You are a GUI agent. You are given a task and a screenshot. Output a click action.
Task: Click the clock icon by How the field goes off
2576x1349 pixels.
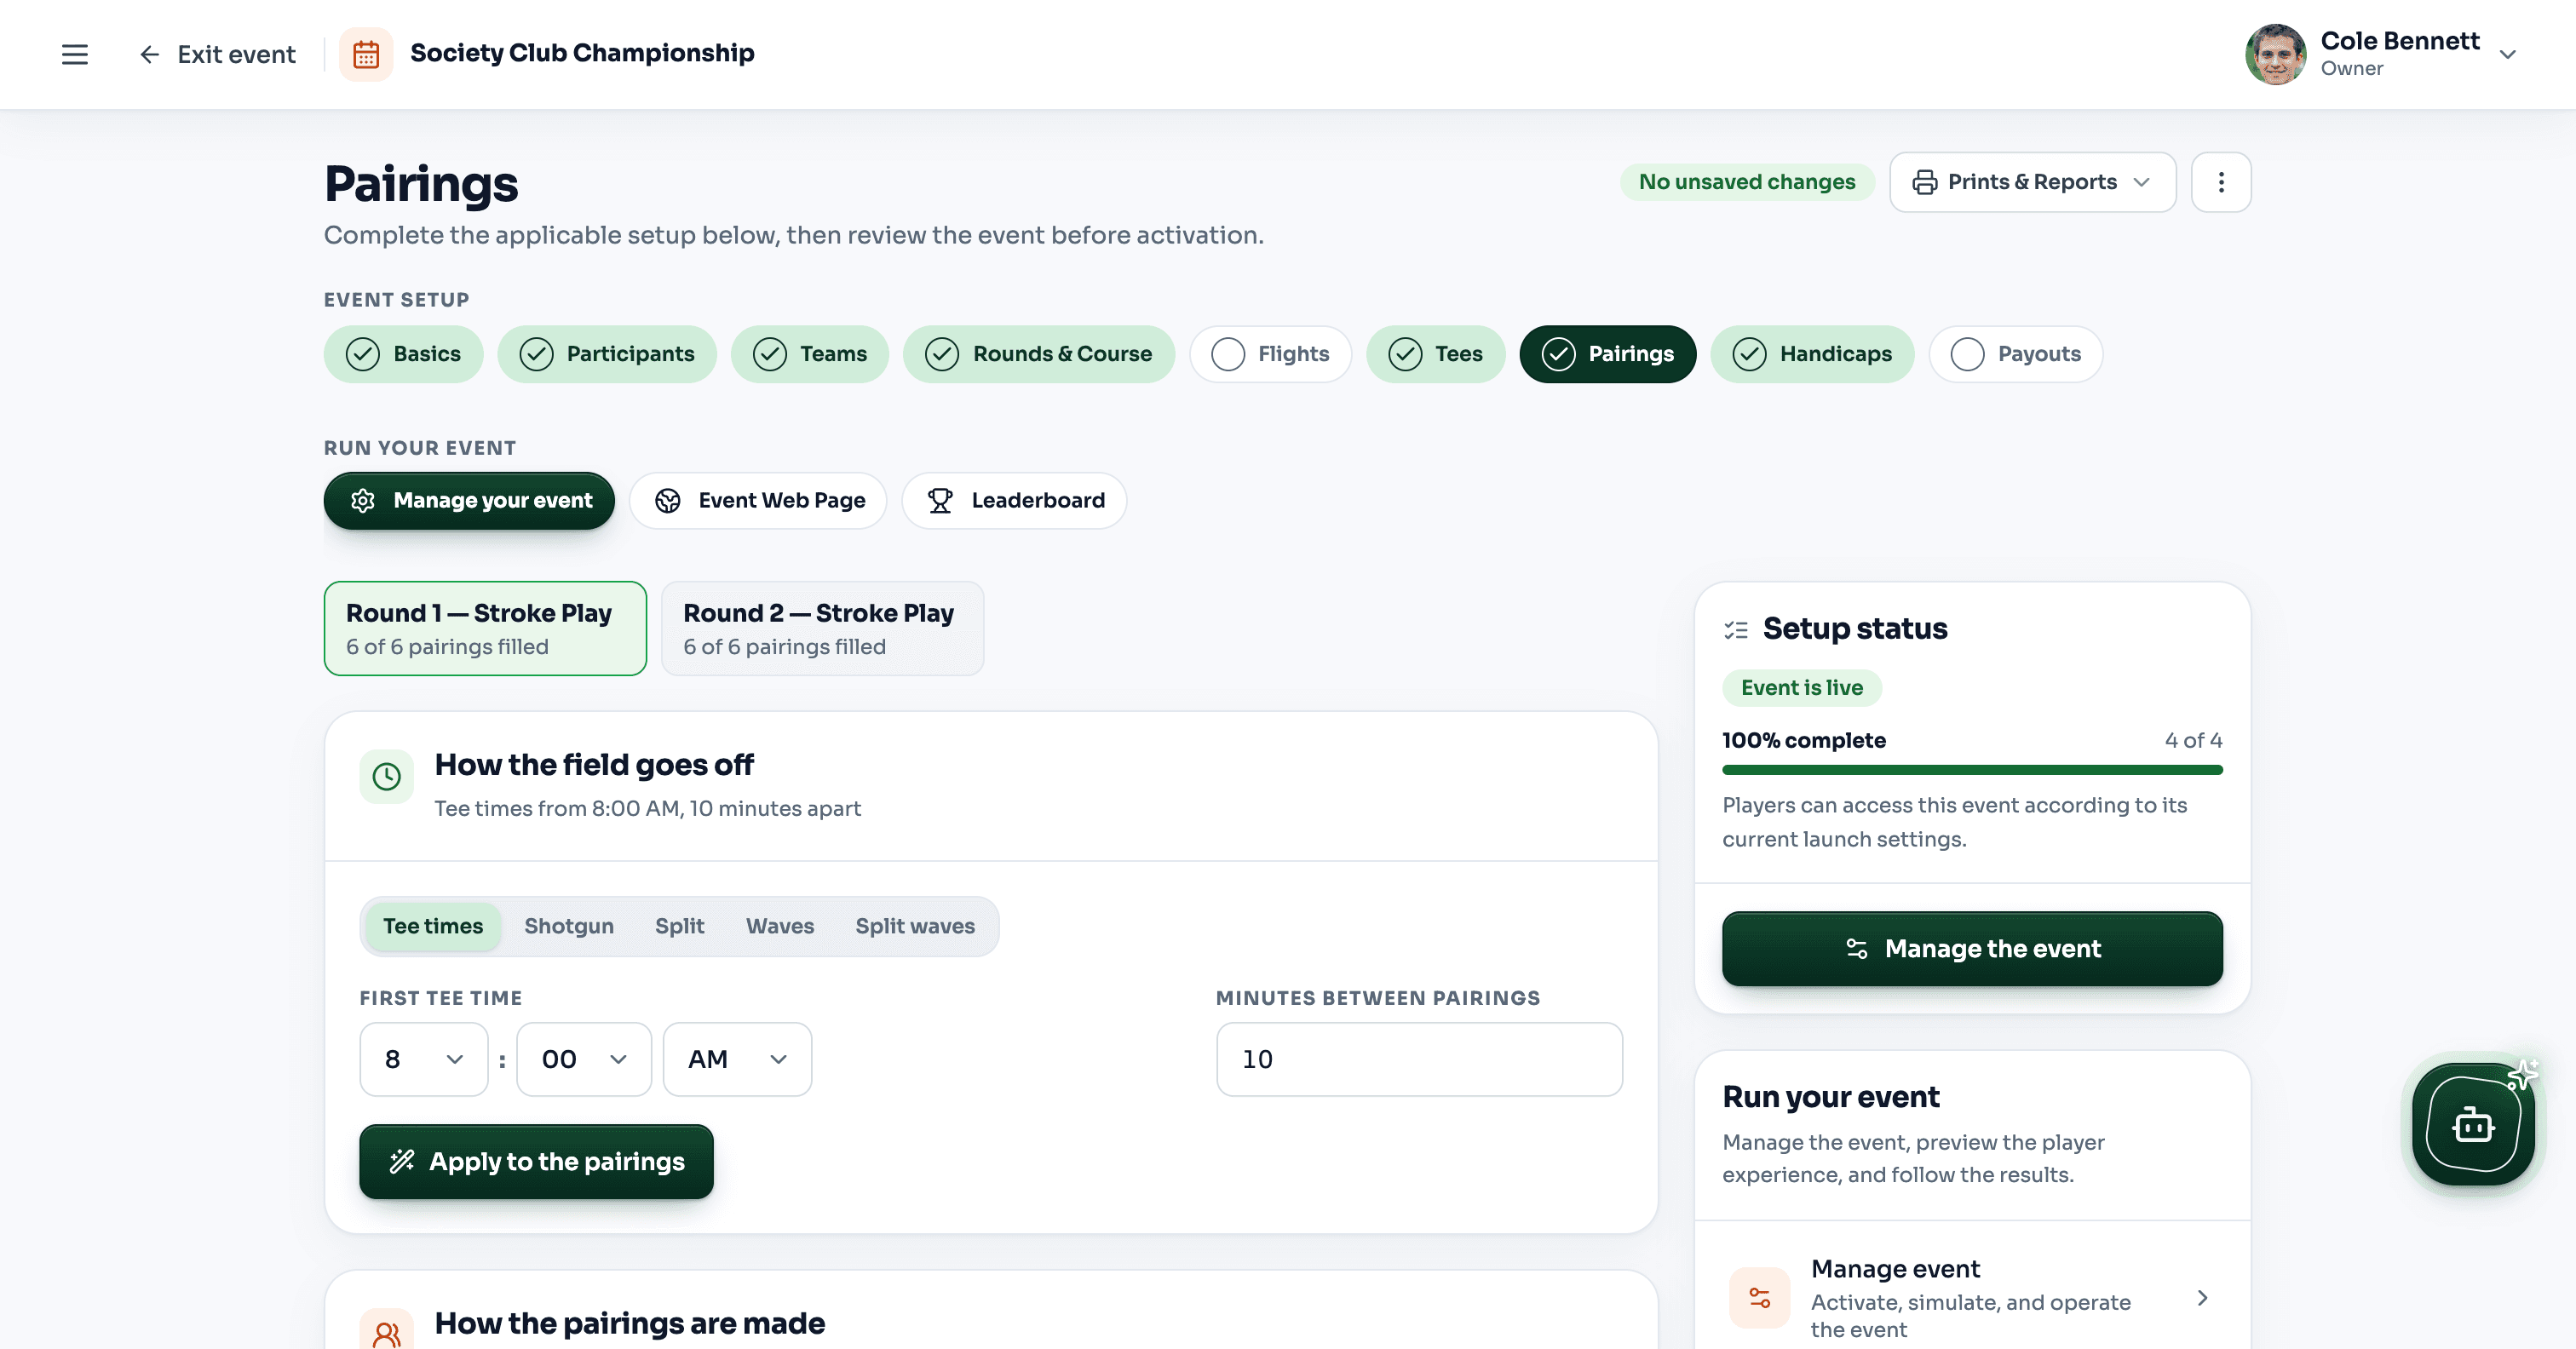[x=386, y=776]
